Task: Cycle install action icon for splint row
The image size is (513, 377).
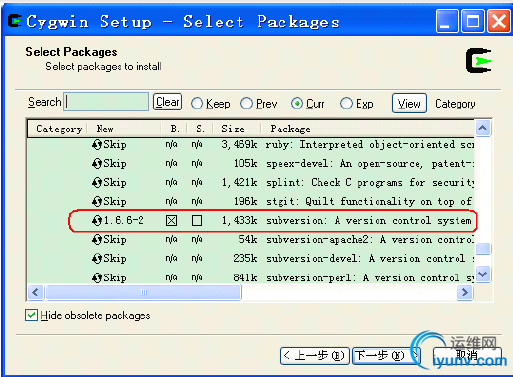Action: tap(97, 183)
